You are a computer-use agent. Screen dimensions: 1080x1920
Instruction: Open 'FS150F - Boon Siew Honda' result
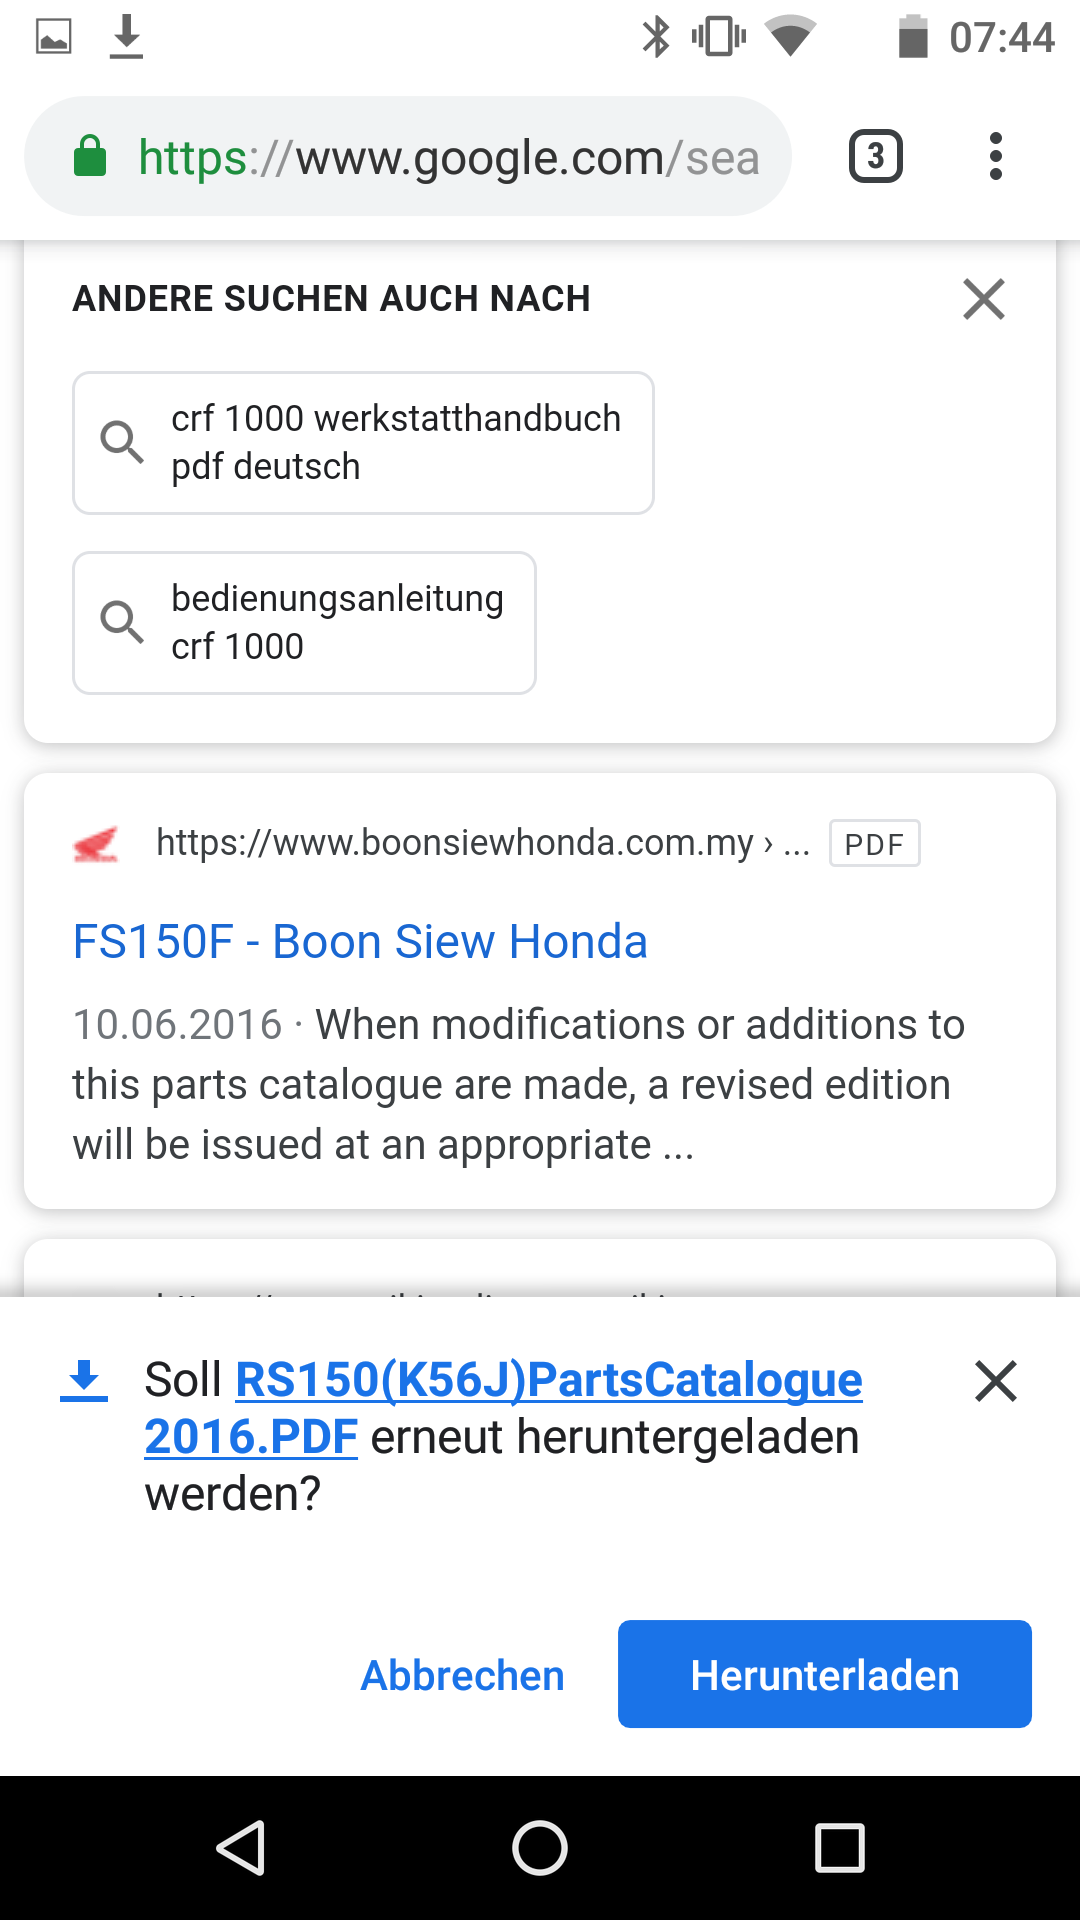click(360, 942)
